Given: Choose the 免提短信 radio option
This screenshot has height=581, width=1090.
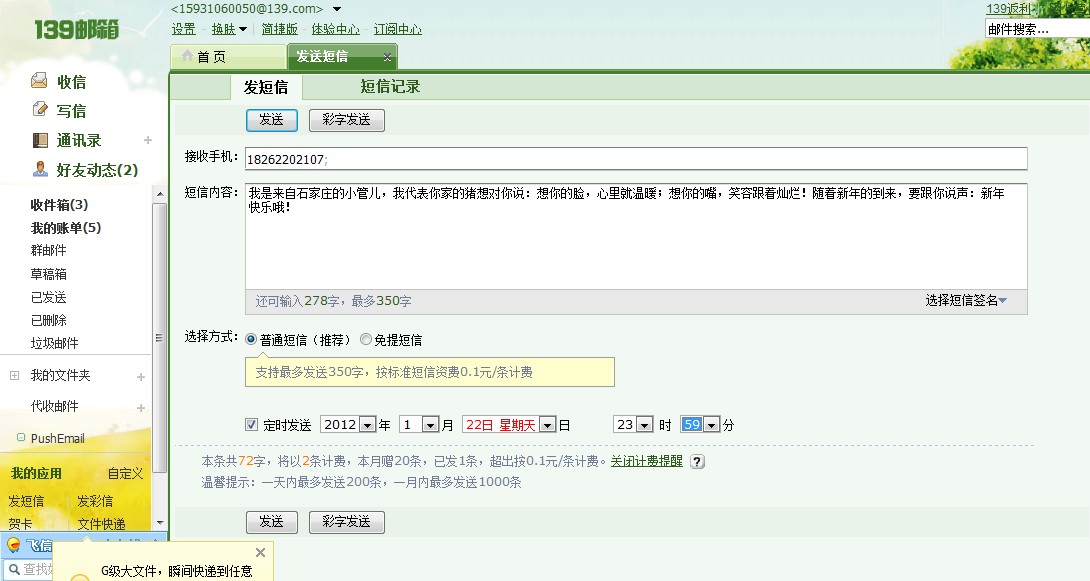Looking at the screenshot, I should (x=365, y=339).
